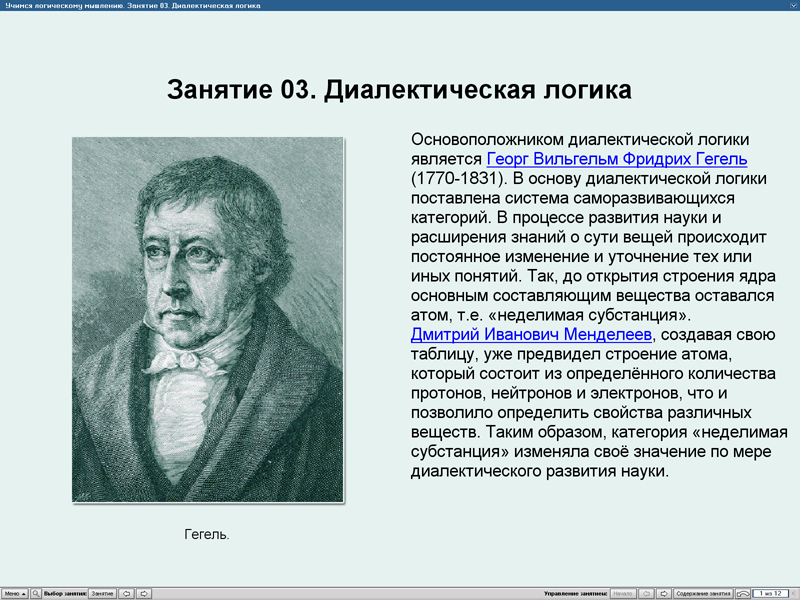Click the small arrow at far right of status bar

(x=796, y=592)
